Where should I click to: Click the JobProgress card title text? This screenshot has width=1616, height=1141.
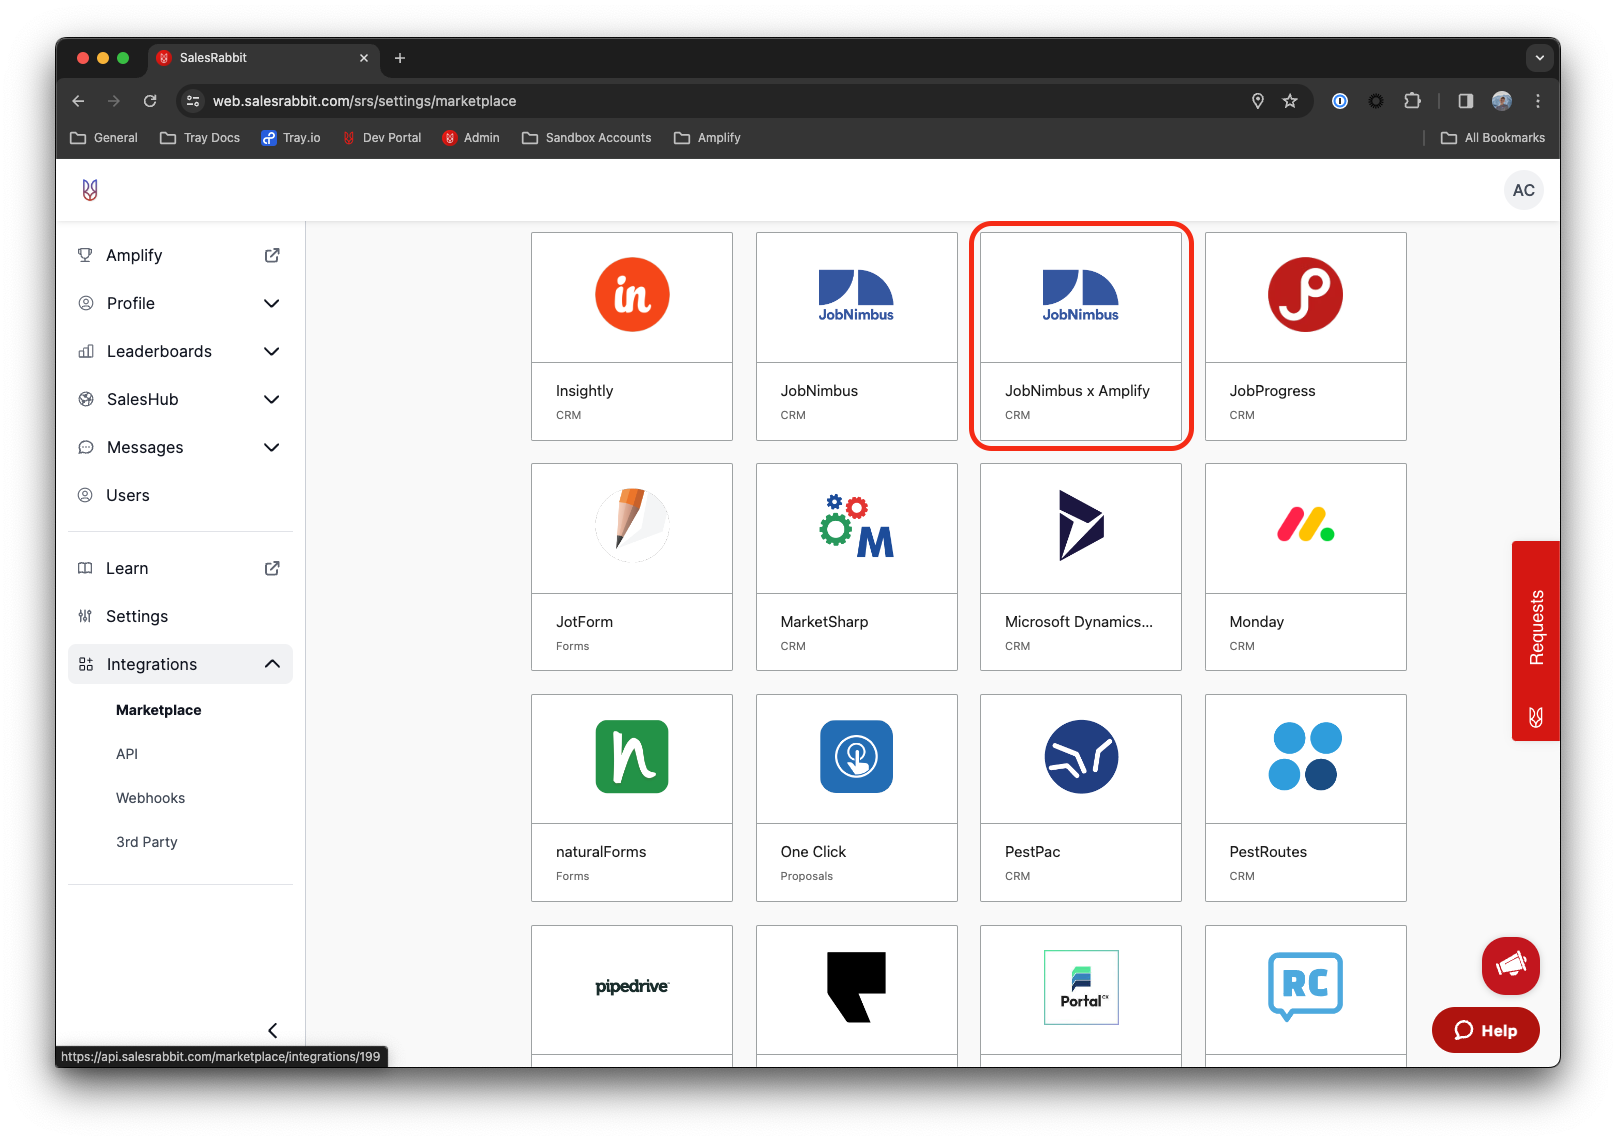tap(1272, 391)
